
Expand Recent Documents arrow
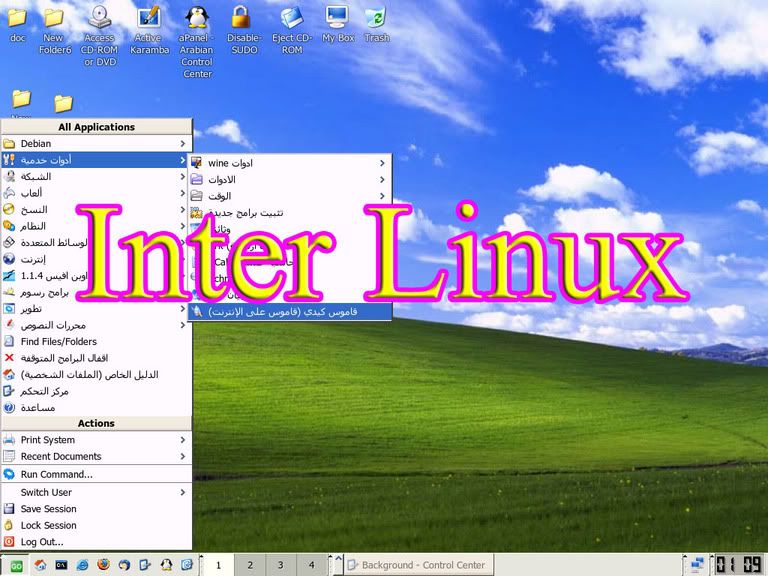[x=183, y=456]
